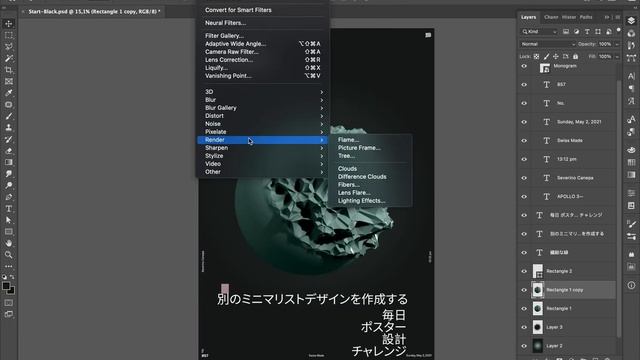
Task: Select the Gradient tool
Action: point(9,162)
